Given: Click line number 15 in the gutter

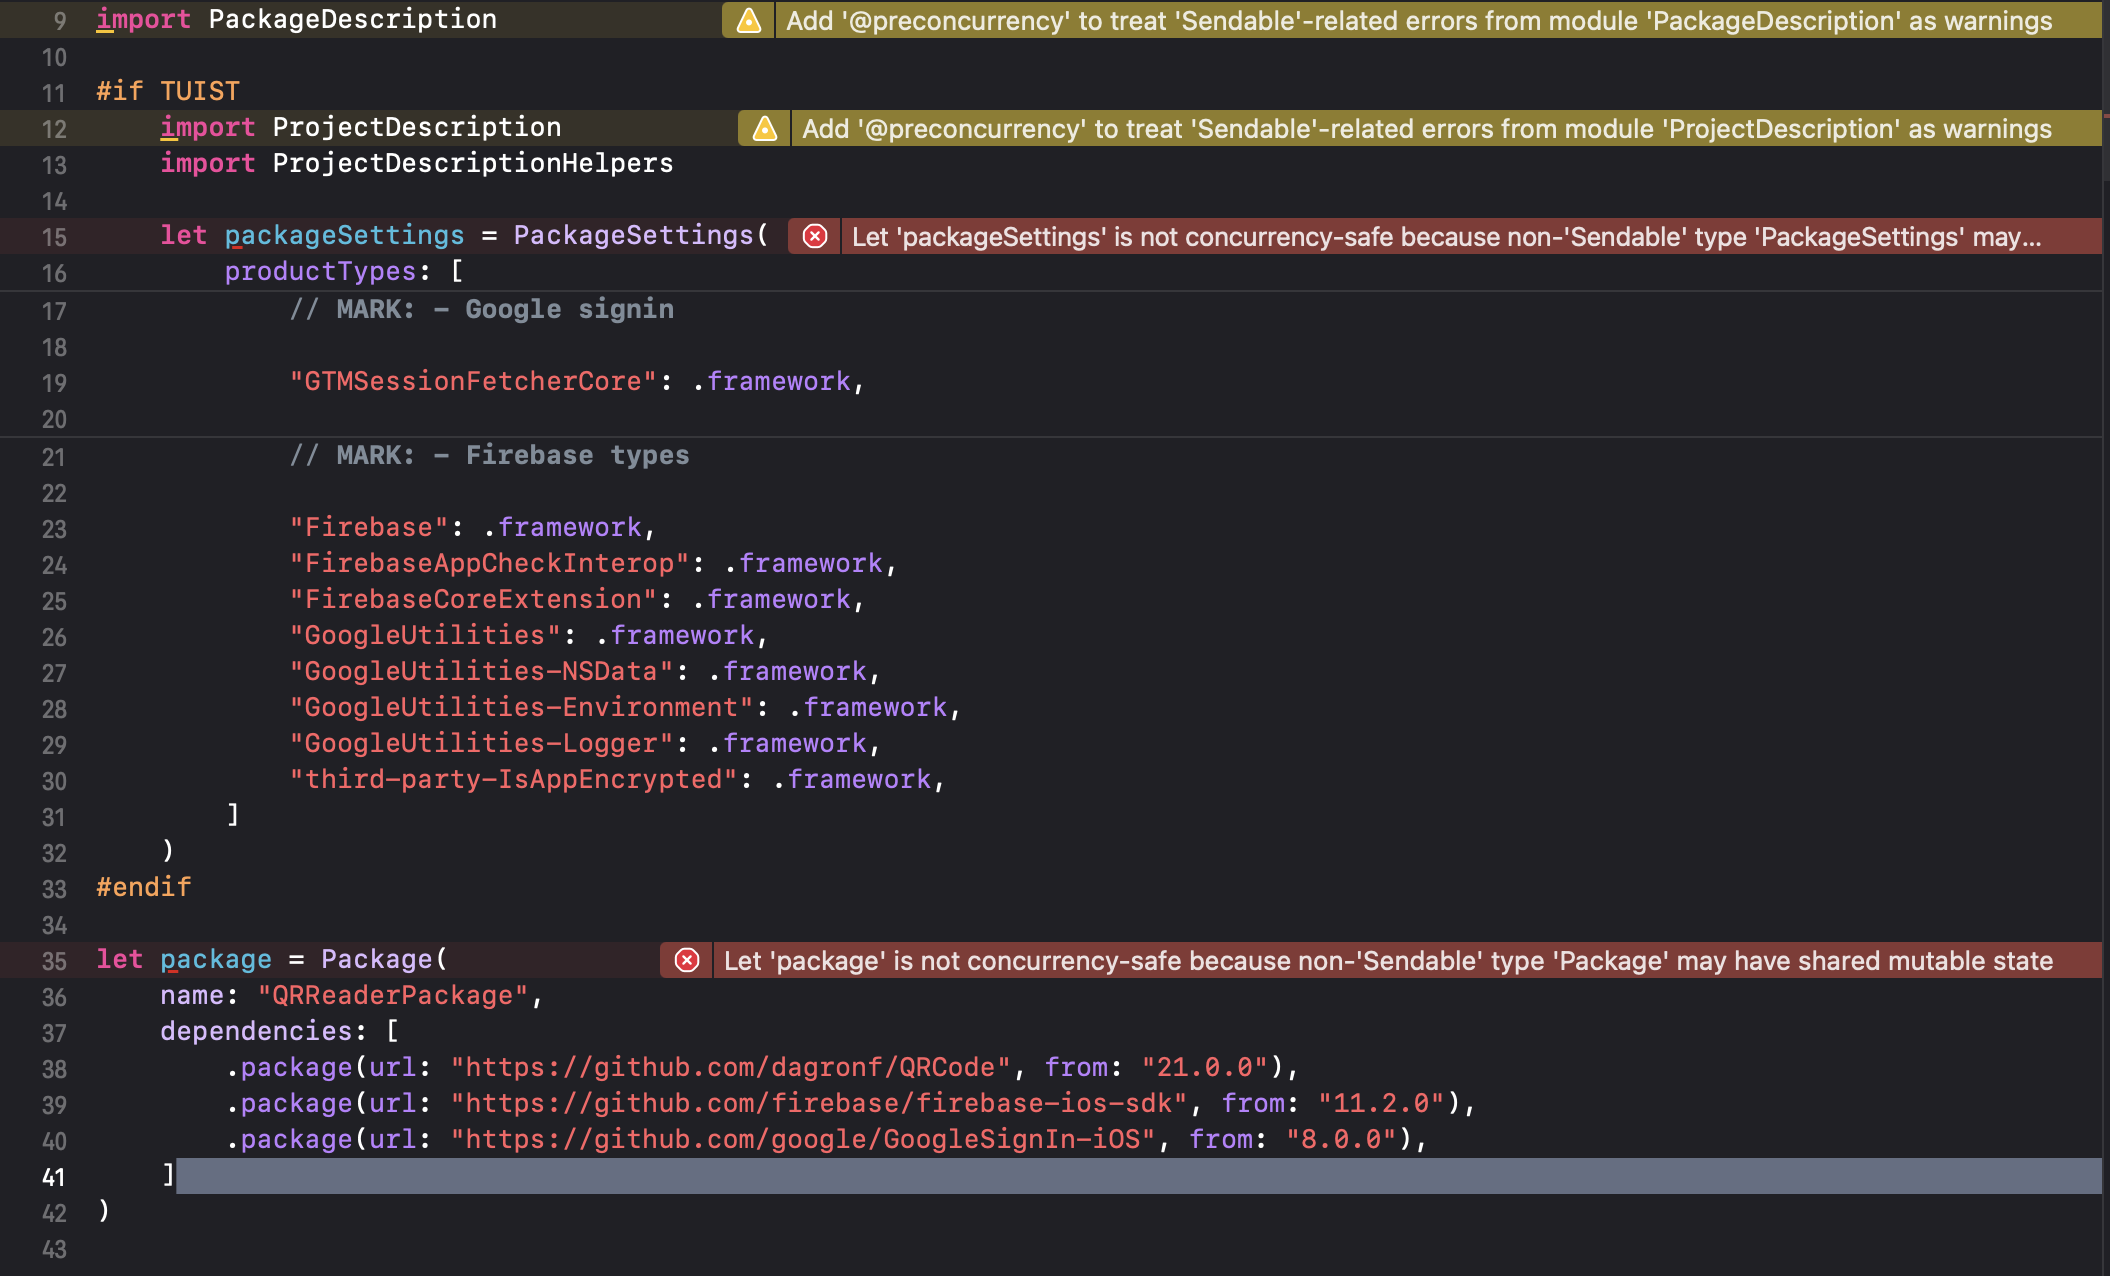Looking at the screenshot, I should pos(54,237).
